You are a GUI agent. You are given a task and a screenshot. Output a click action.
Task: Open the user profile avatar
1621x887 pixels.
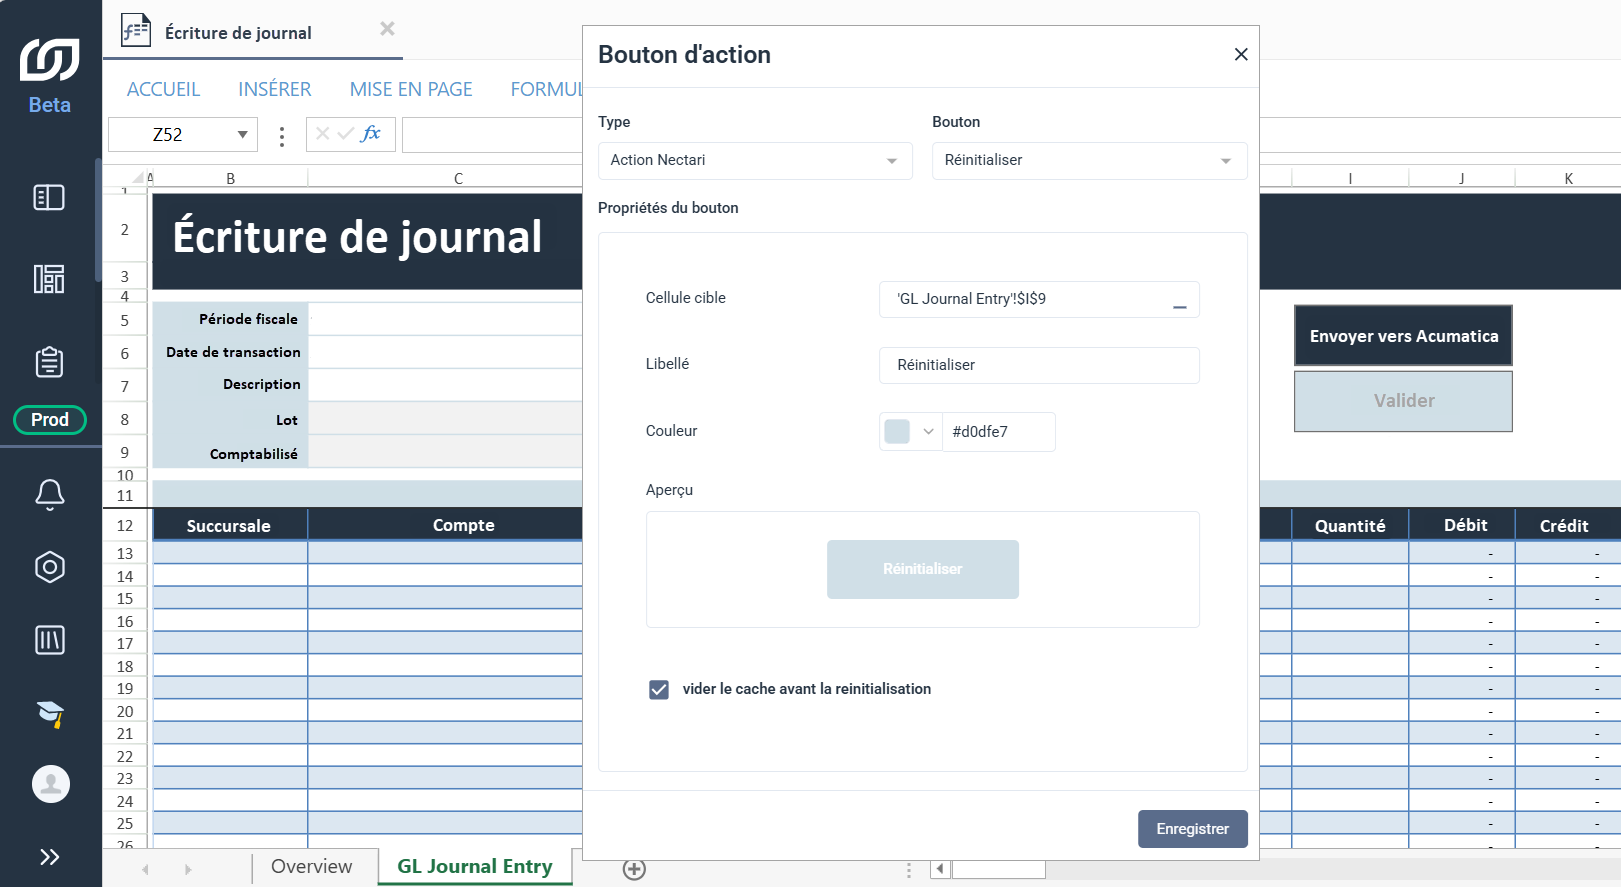point(51,784)
